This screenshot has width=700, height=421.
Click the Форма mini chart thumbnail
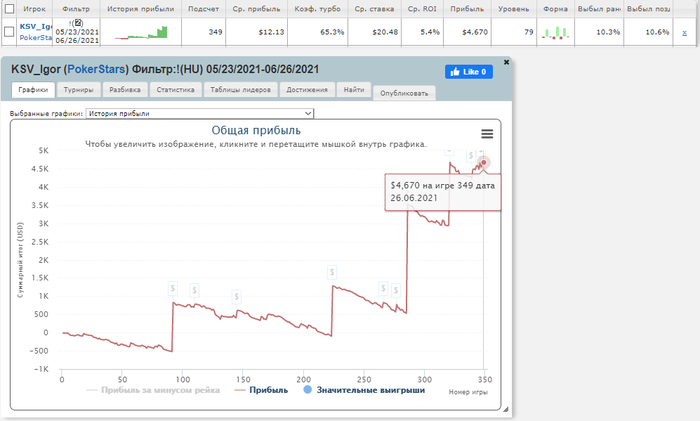point(555,33)
